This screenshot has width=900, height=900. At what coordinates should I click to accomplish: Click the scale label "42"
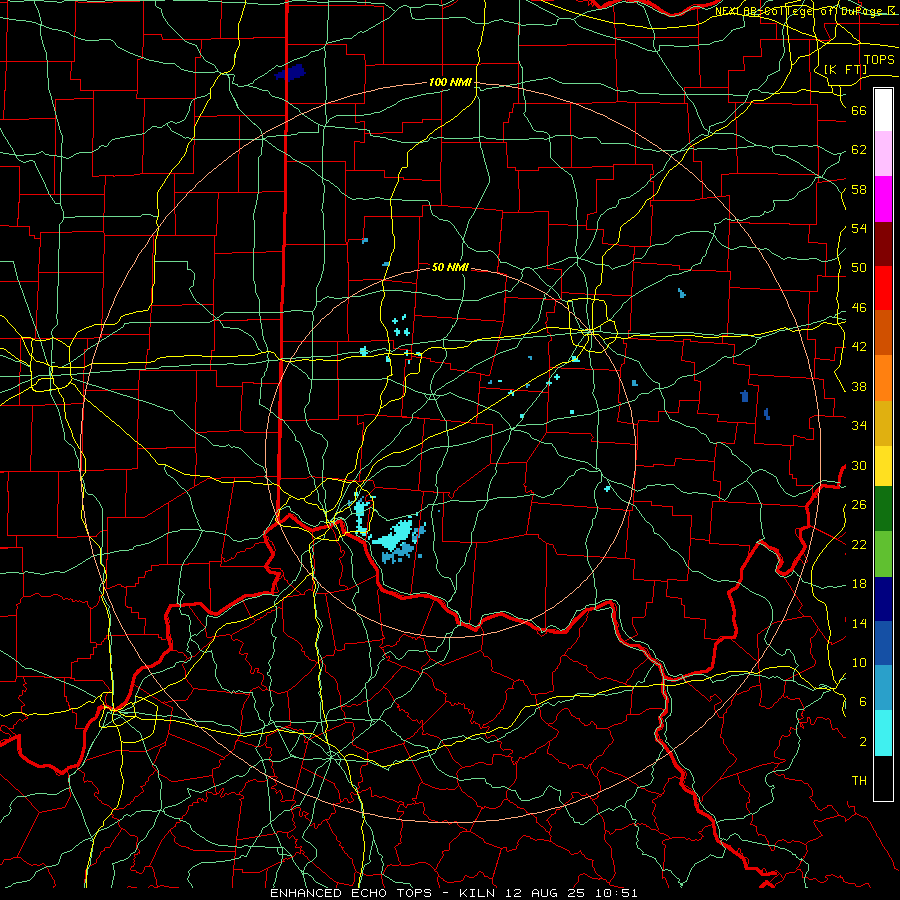pyautogui.click(x=859, y=347)
